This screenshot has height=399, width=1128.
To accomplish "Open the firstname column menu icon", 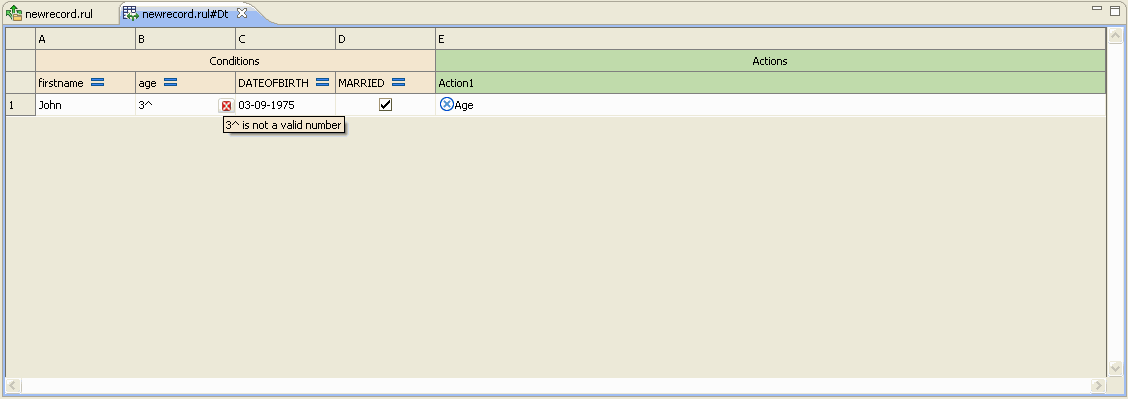I will 97,83.
